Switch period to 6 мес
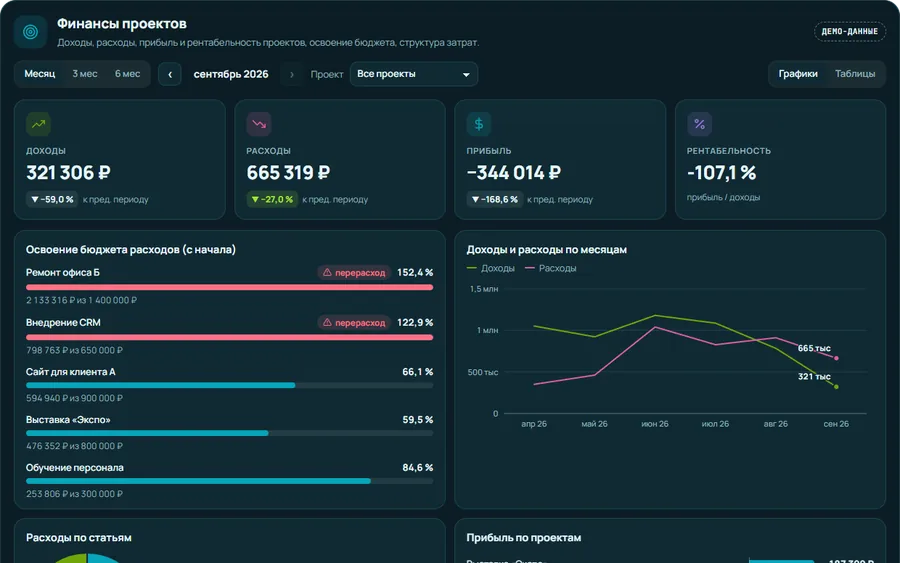 point(127,74)
